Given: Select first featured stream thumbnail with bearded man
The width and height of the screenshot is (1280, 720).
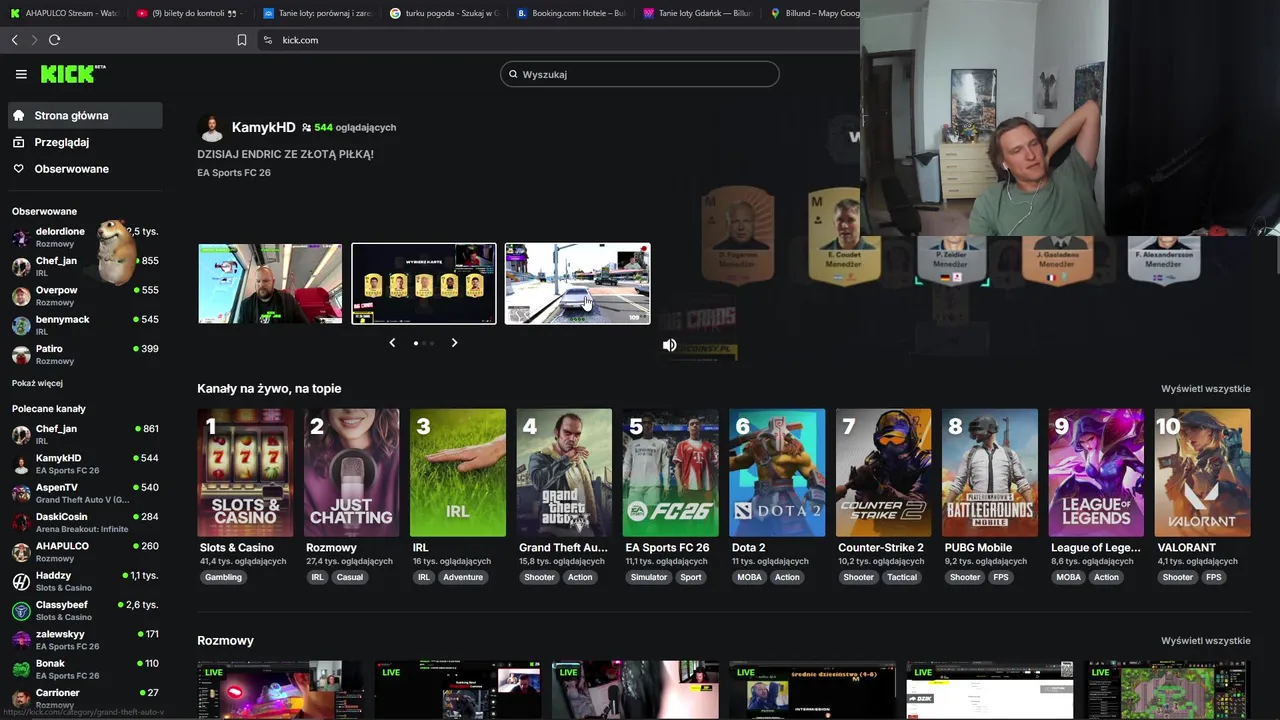Looking at the screenshot, I should click(x=270, y=284).
